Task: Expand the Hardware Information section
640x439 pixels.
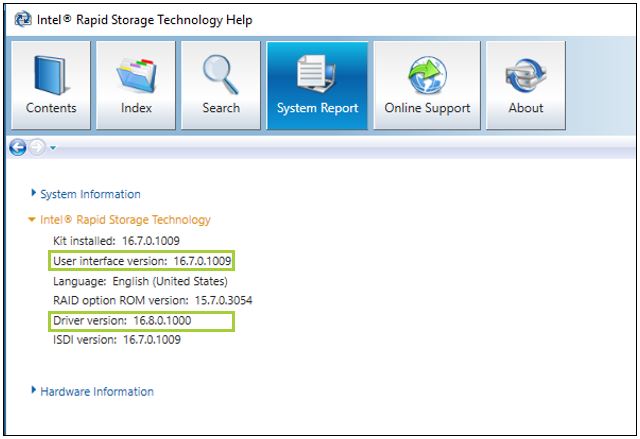Action: tap(97, 391)
